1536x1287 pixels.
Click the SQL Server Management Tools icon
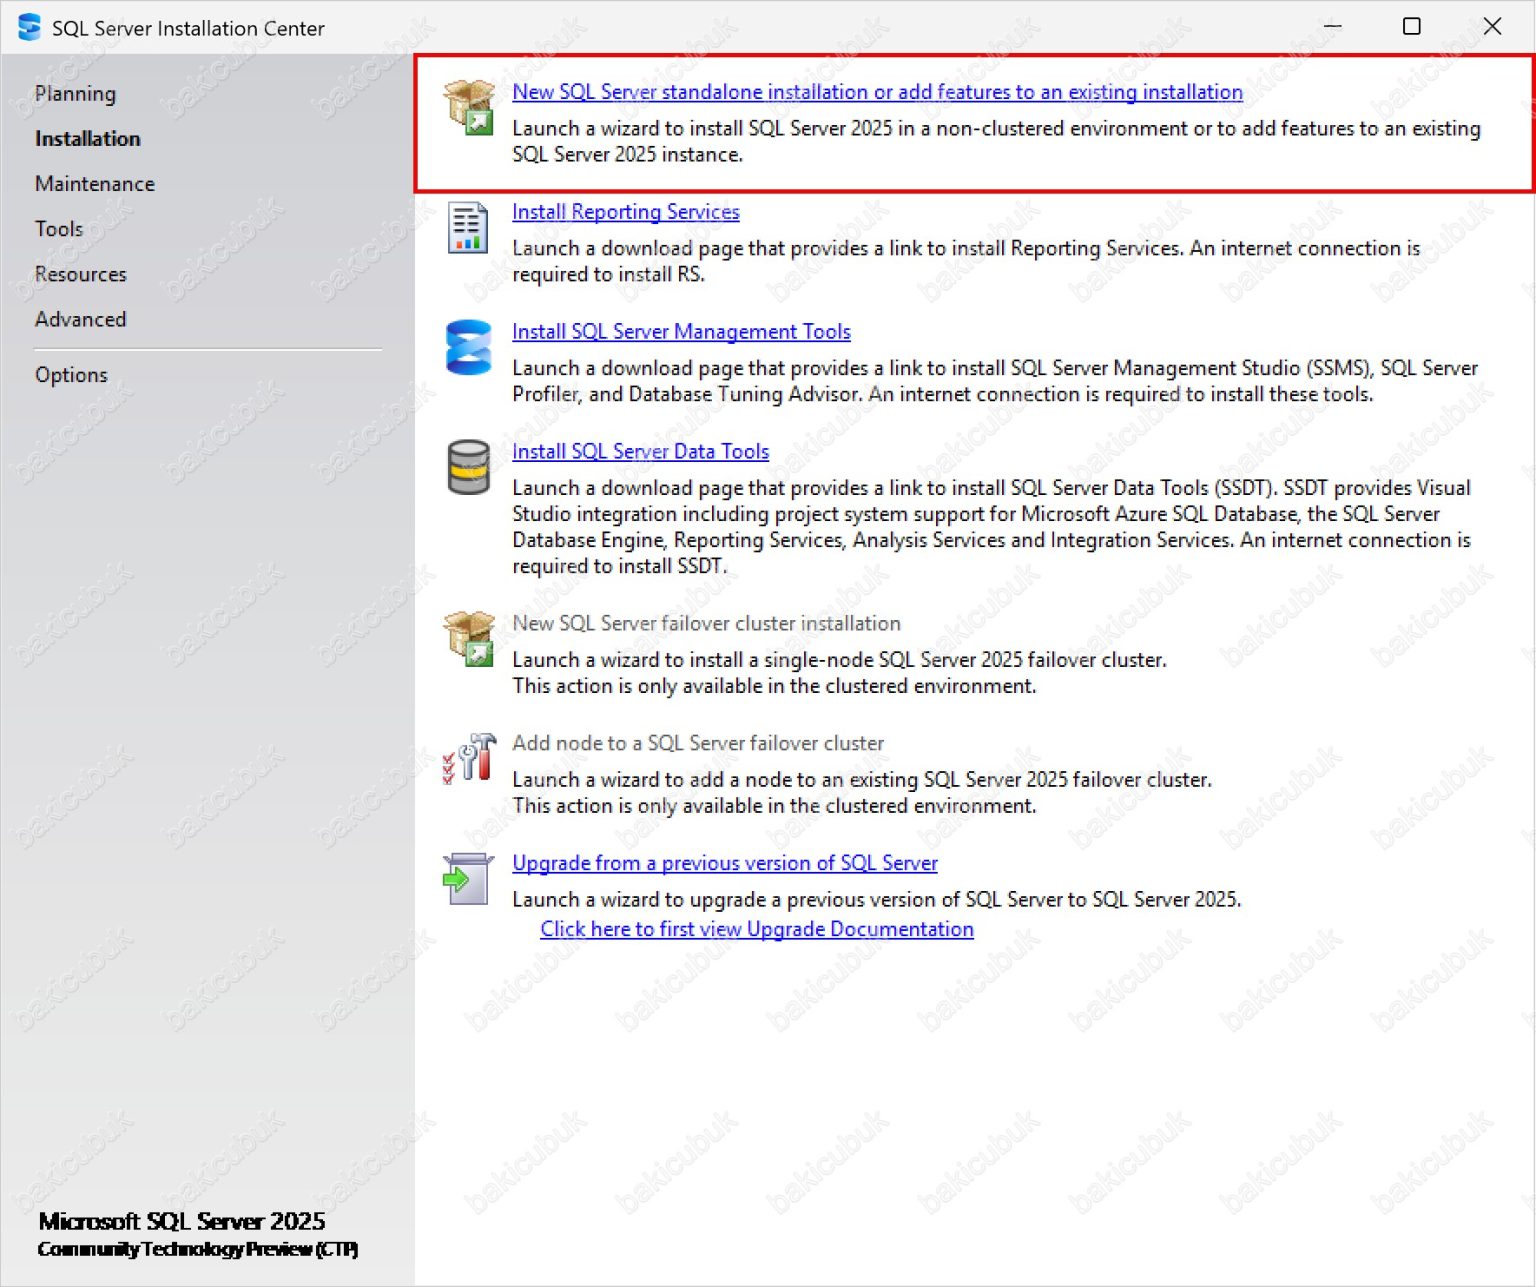(468, 347)
